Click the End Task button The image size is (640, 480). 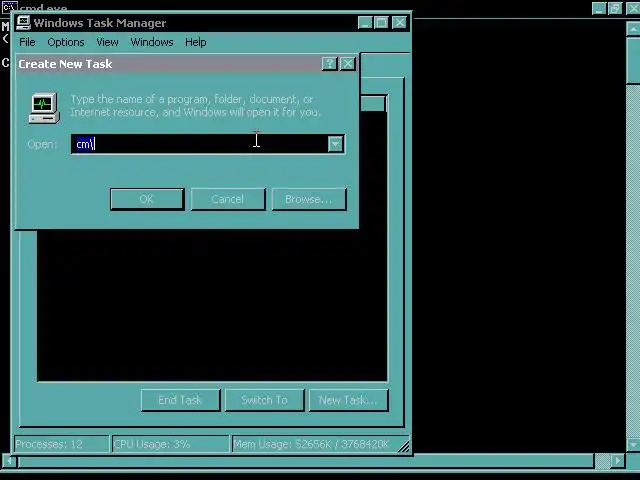(x=180, y=400)
